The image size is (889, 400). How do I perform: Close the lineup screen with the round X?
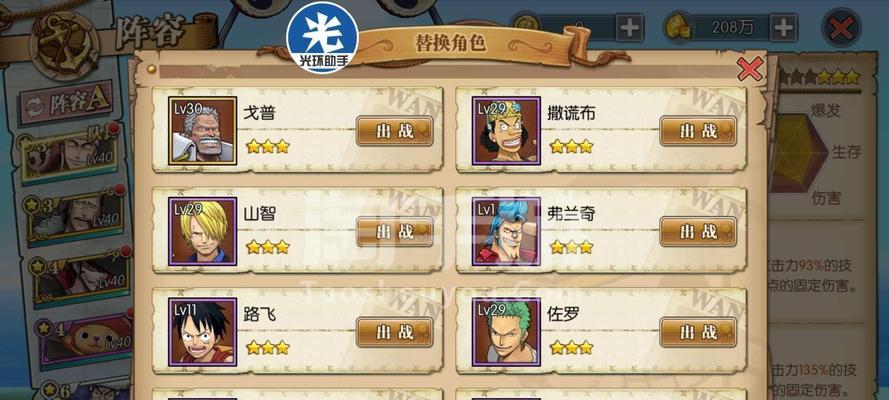pyautogui.click(x=841, y=28)
